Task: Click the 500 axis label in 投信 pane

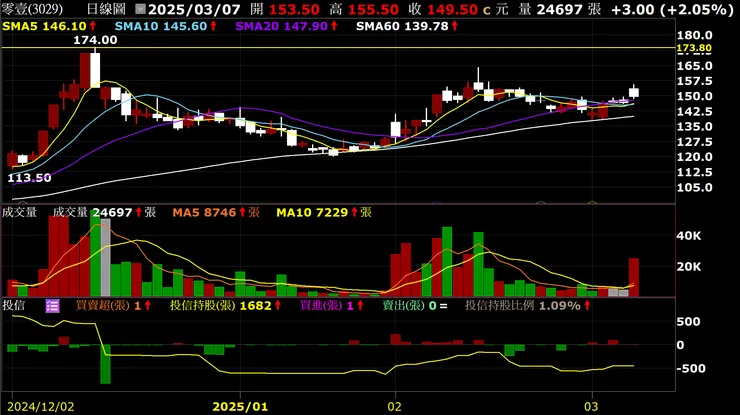Action: [x=688, y=322]
